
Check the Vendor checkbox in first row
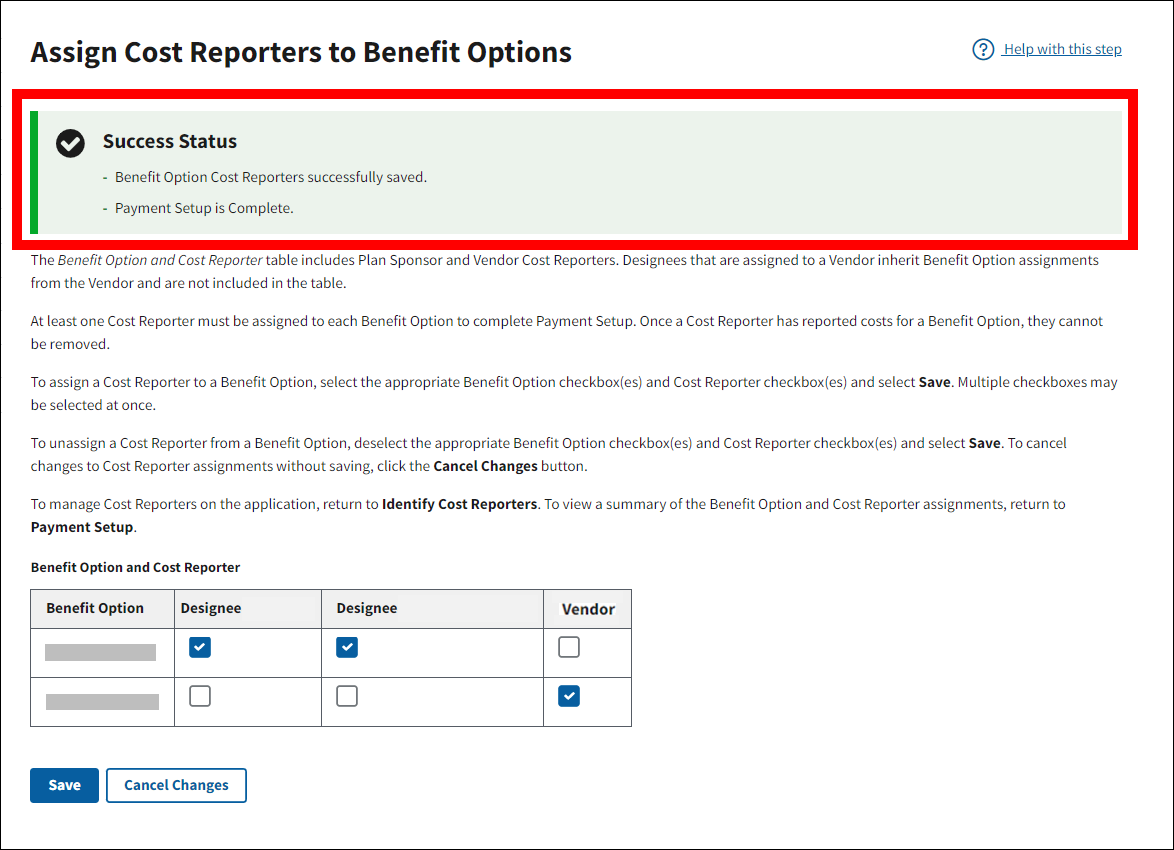569,648
